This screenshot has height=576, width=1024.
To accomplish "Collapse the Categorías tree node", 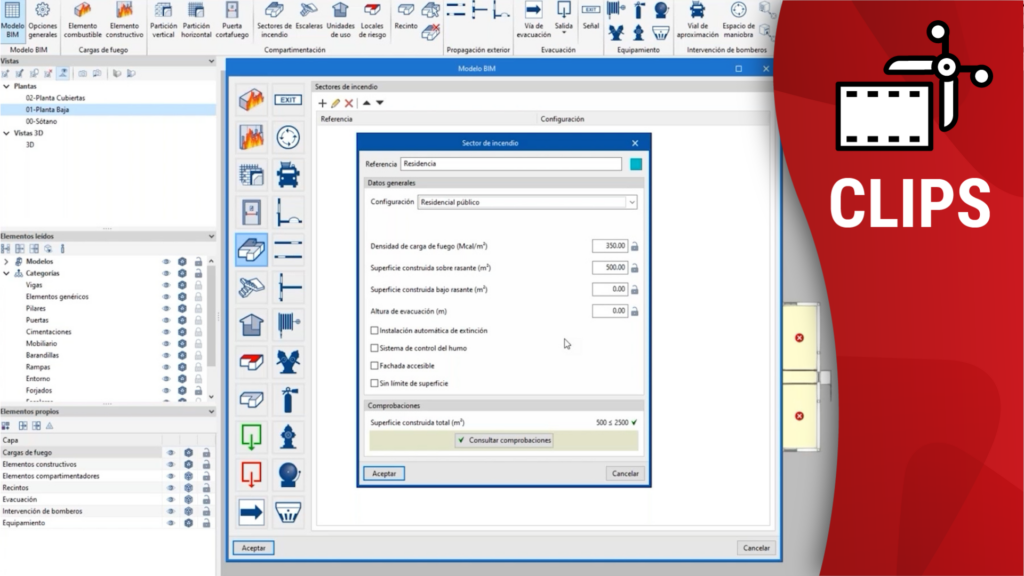I will point(6,273).
